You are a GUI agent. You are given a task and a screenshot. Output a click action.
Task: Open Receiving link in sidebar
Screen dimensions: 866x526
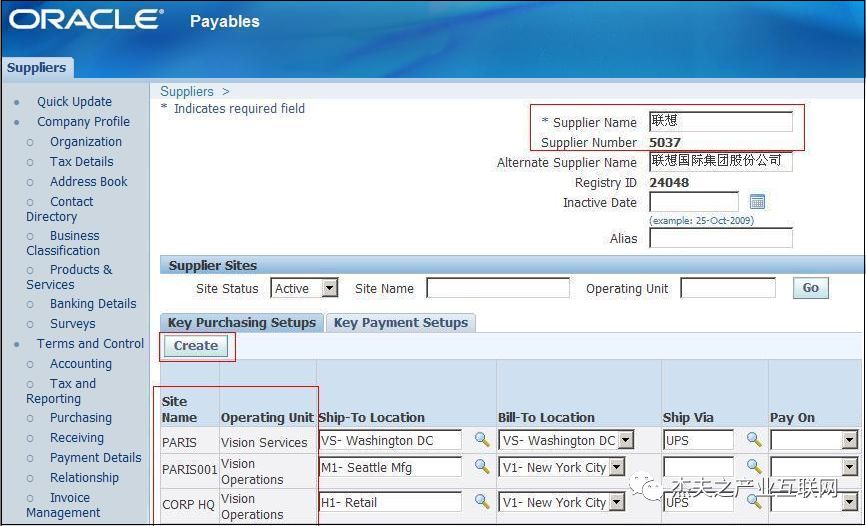(x=77, y=438)
